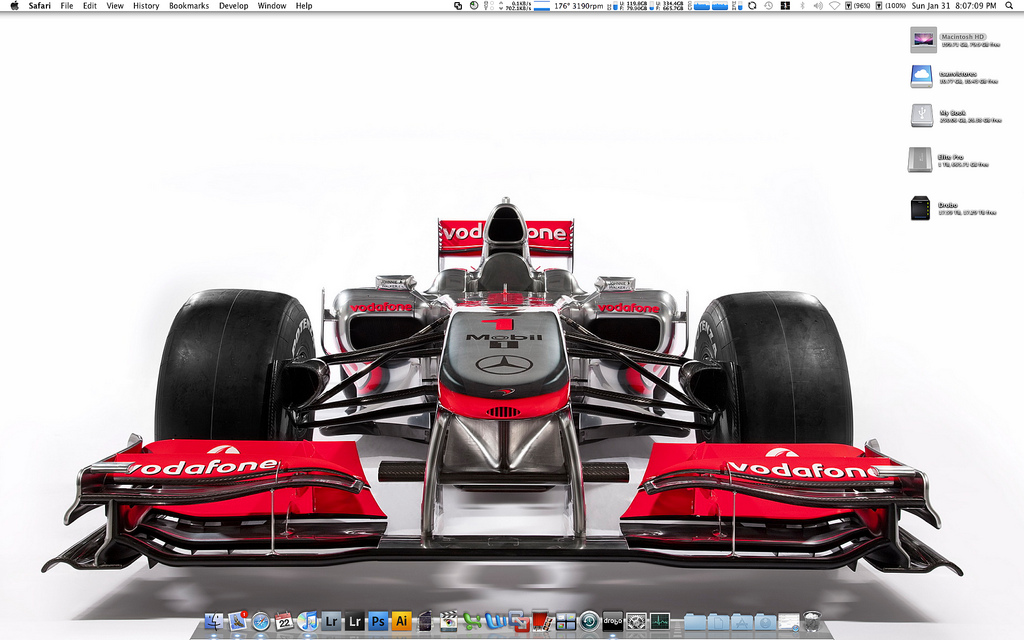Screen dimensions: 1024x640
Task: Open System Preferences gear icon
Action: [x=636, y=621]
